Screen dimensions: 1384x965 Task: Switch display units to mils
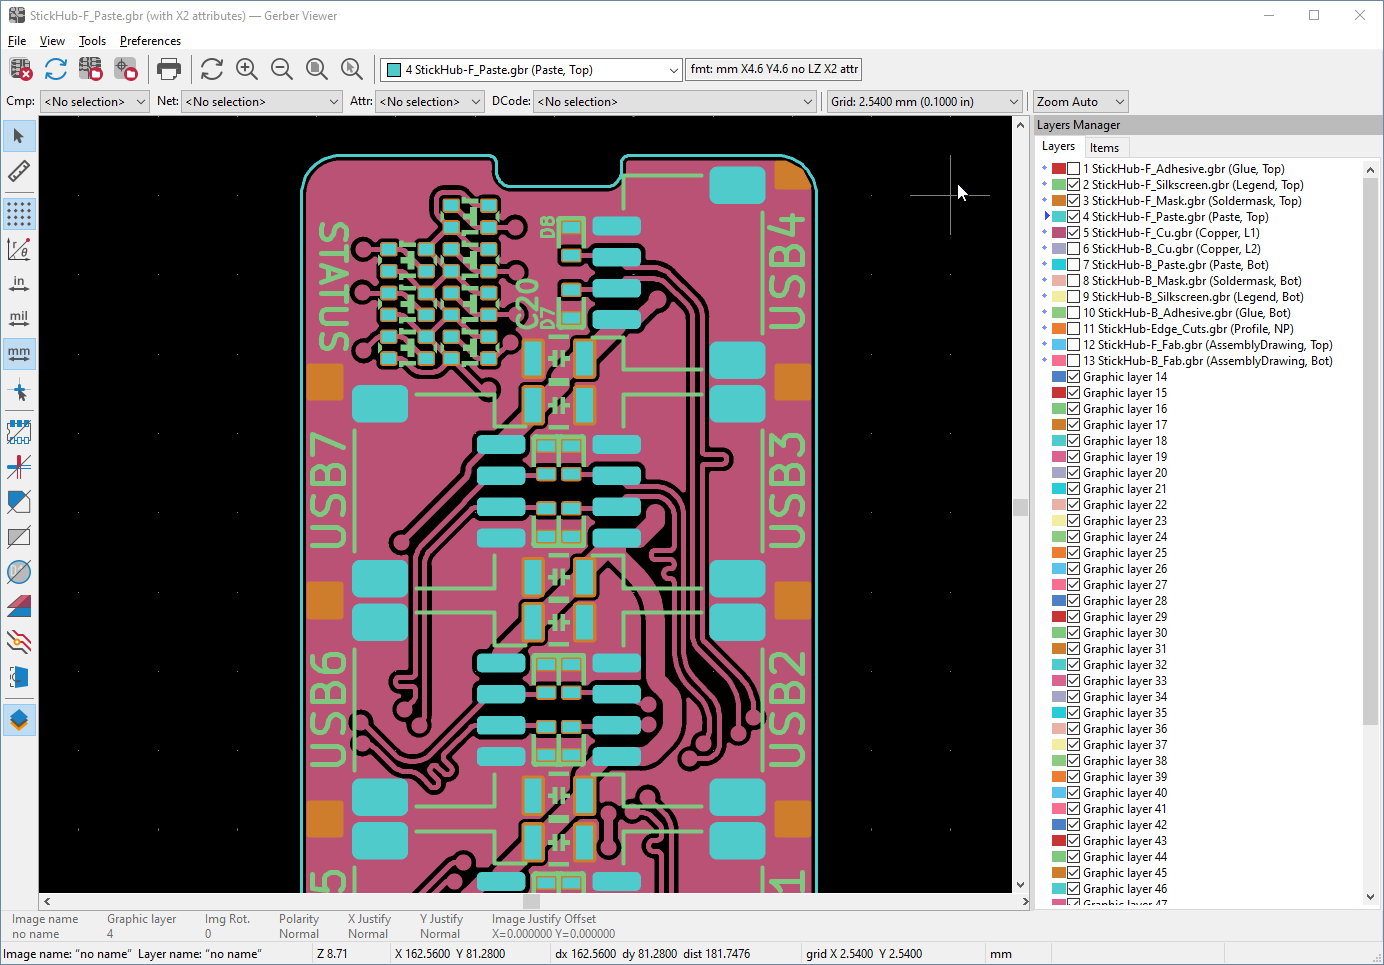coord(19,319)
